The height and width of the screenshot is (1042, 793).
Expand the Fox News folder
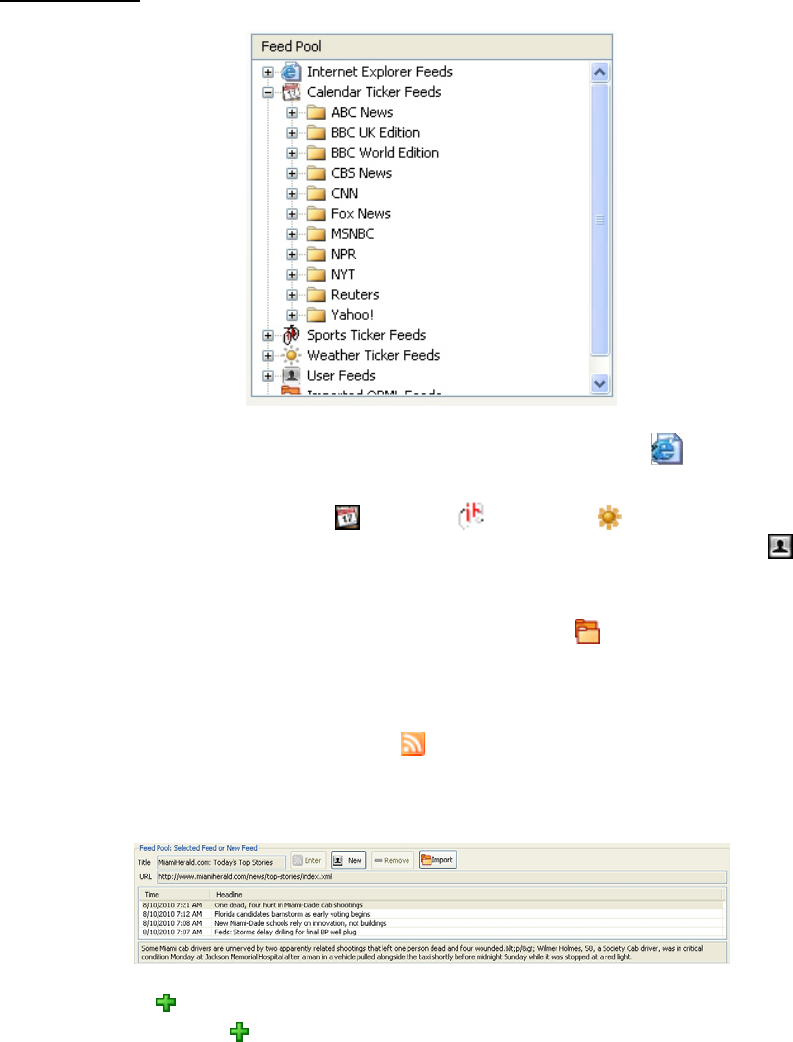[x=292, y=214]
